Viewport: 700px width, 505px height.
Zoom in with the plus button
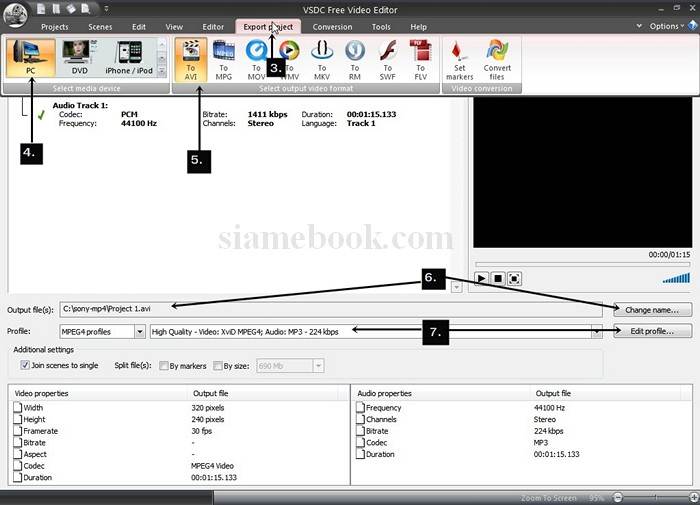(694, 497)
